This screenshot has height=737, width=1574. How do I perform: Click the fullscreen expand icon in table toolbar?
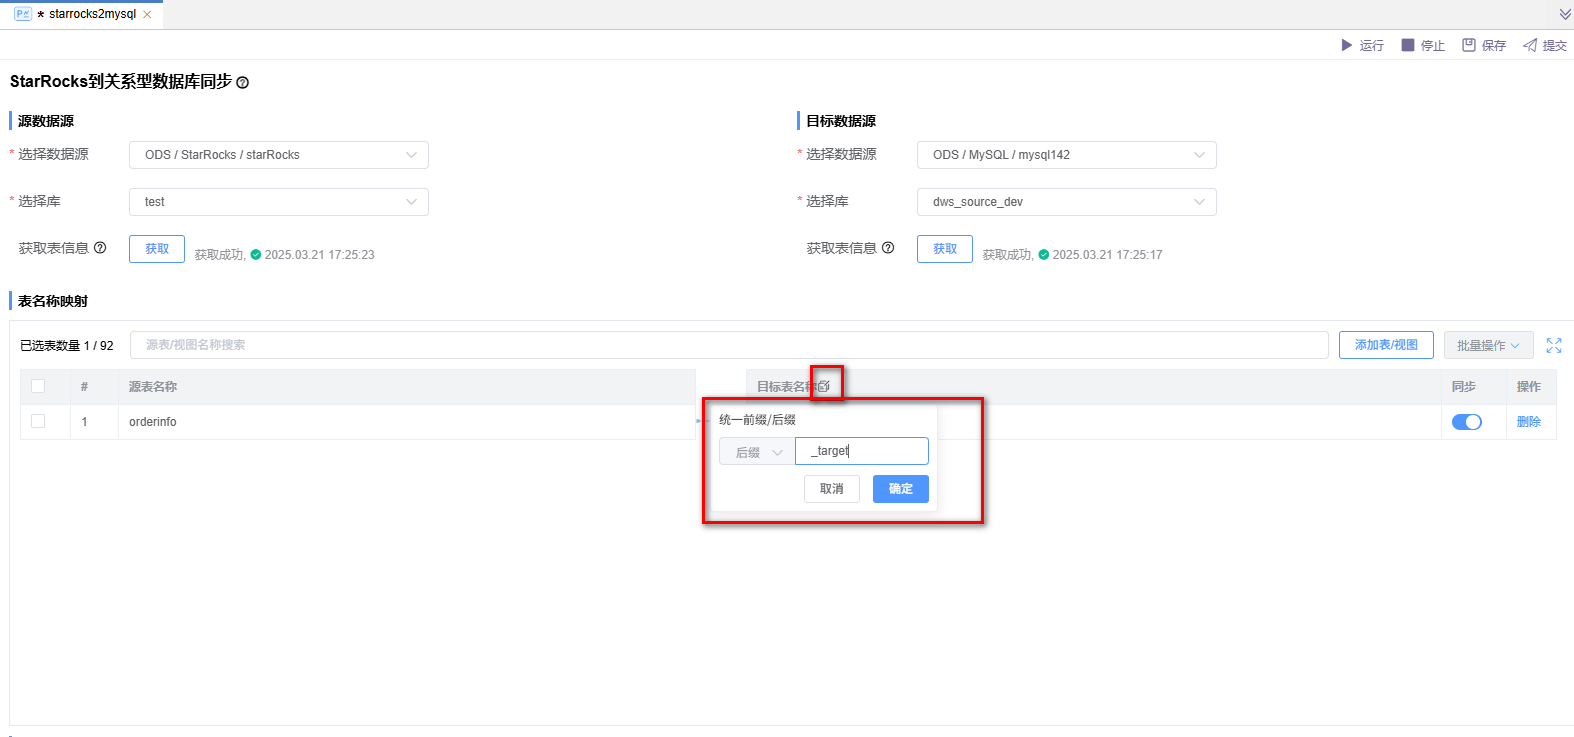(x=1553, y=345)
